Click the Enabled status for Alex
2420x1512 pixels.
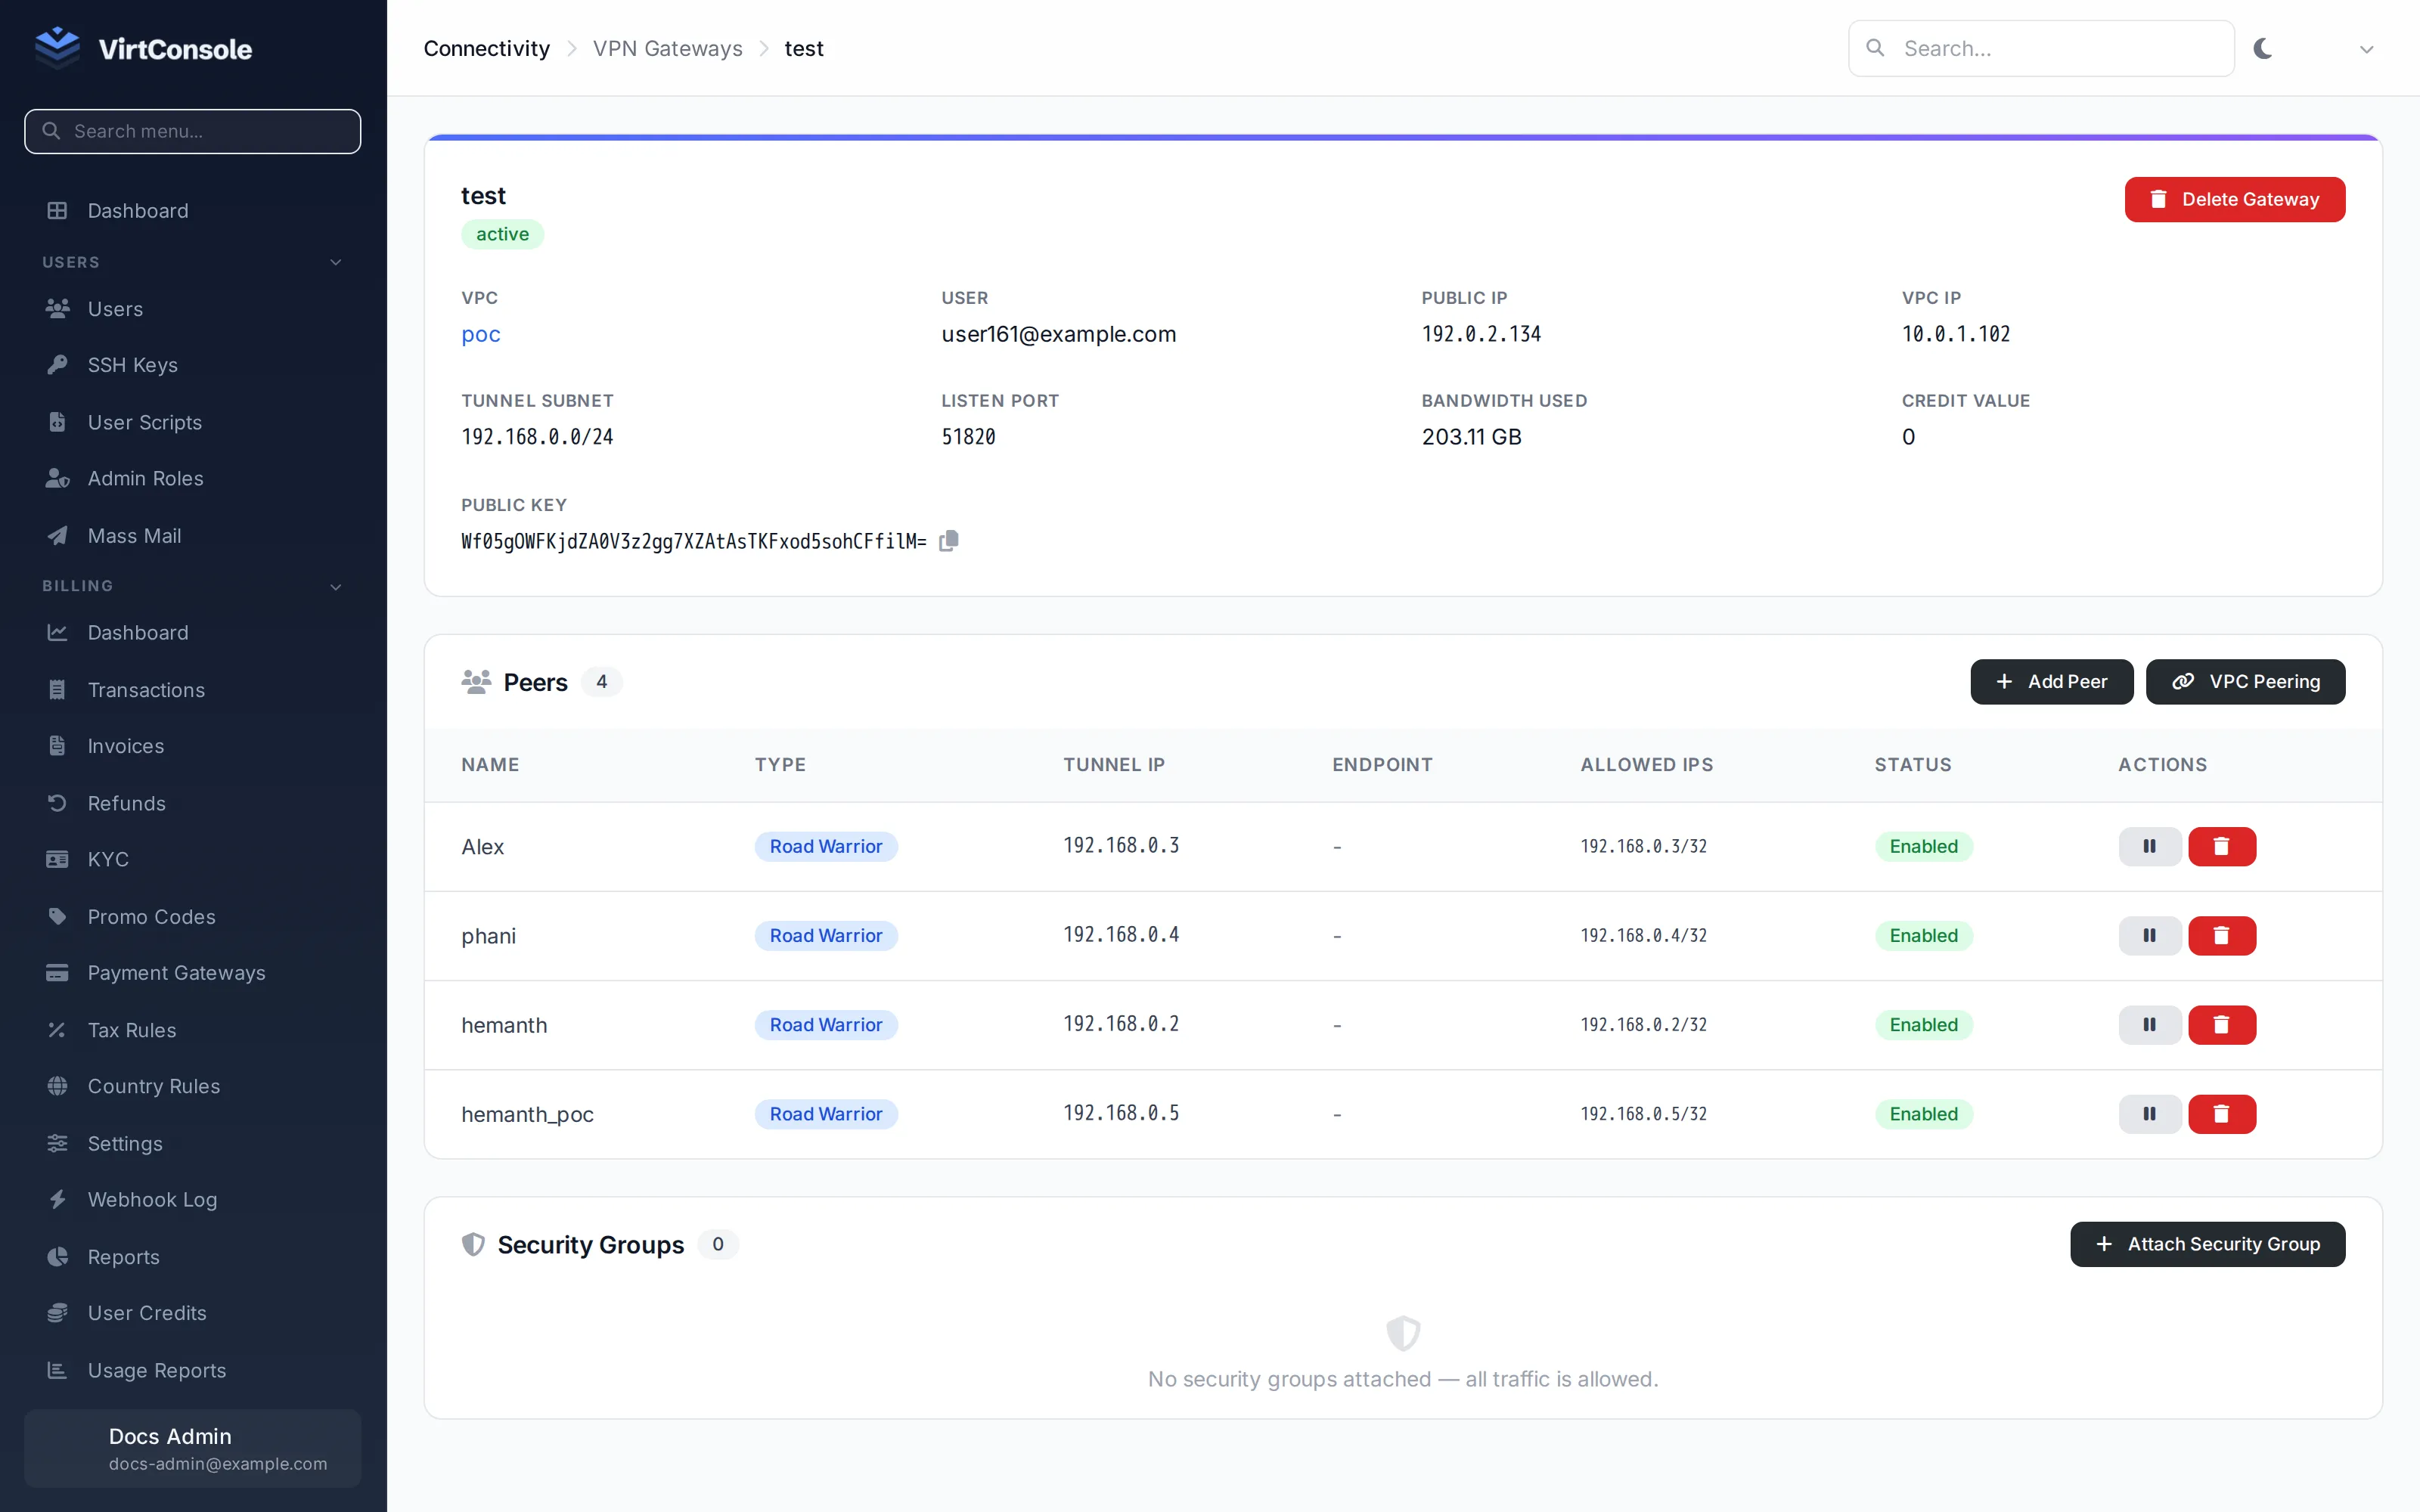tap(1923, 846)
